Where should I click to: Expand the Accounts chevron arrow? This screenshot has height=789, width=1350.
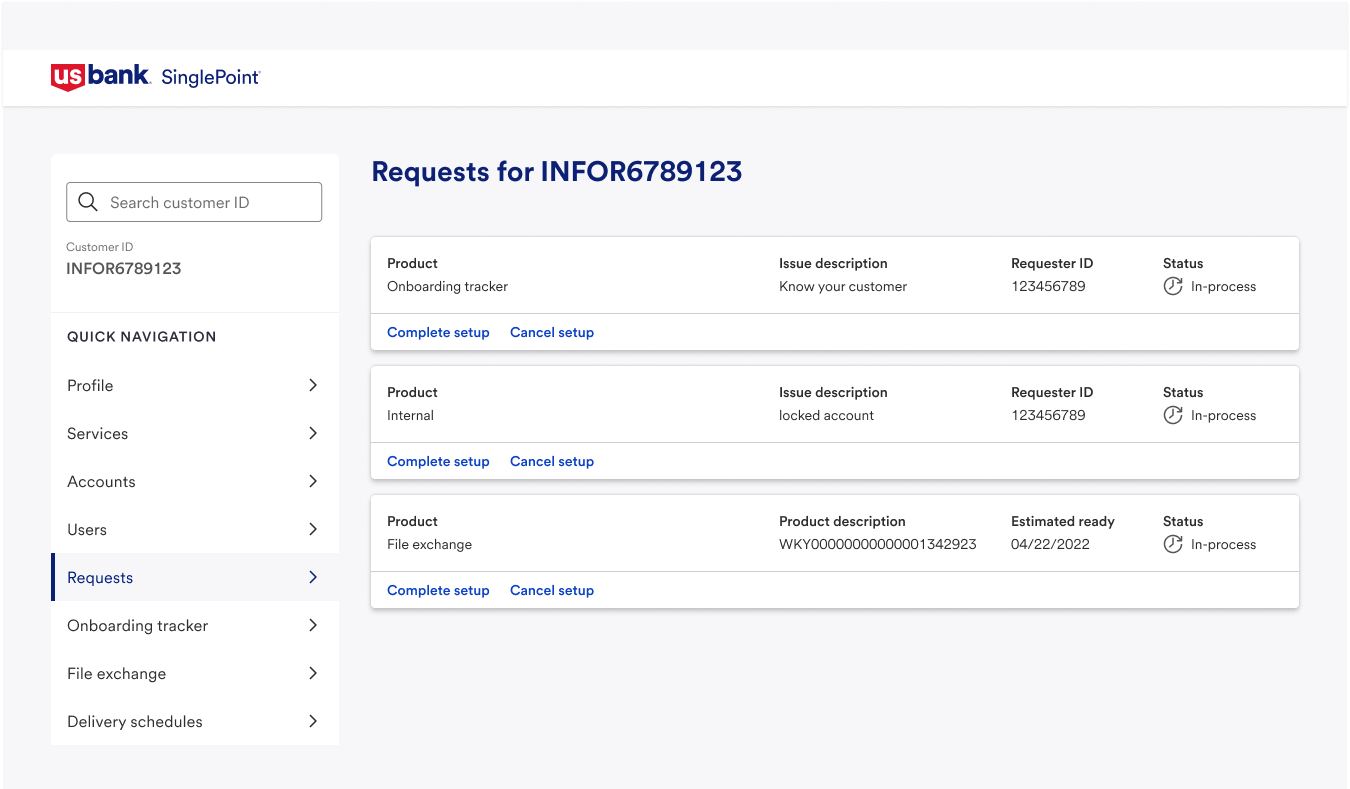(x=313, y=481)
